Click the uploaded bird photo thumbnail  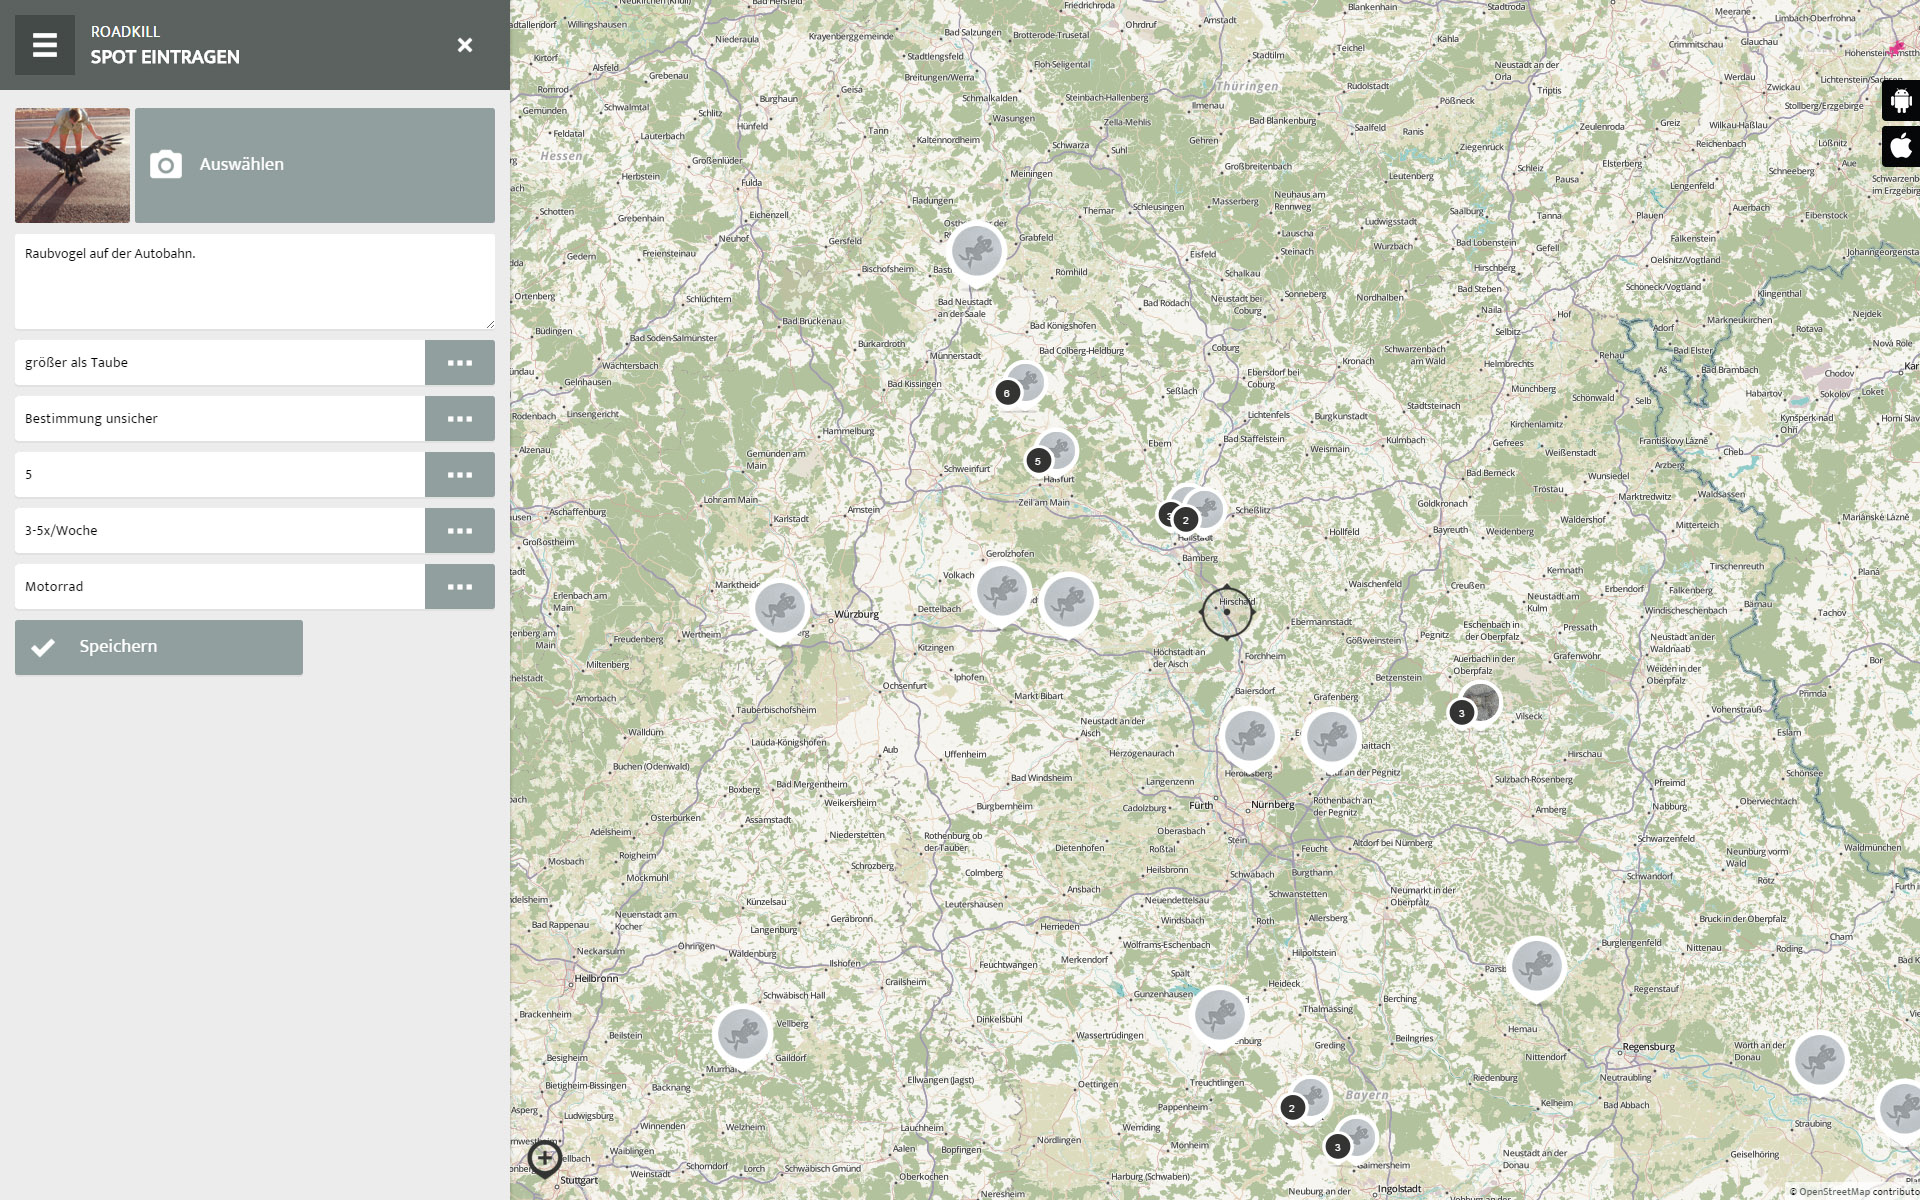tap(72, 165)
